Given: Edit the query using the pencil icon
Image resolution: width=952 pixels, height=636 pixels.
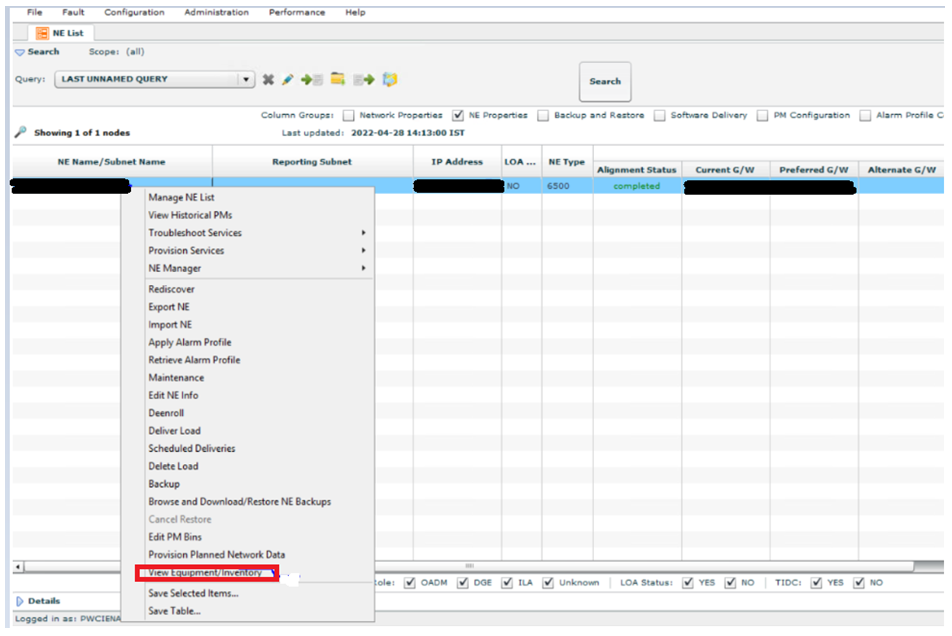Looking at the screenshot, I should tap(290, 80).
